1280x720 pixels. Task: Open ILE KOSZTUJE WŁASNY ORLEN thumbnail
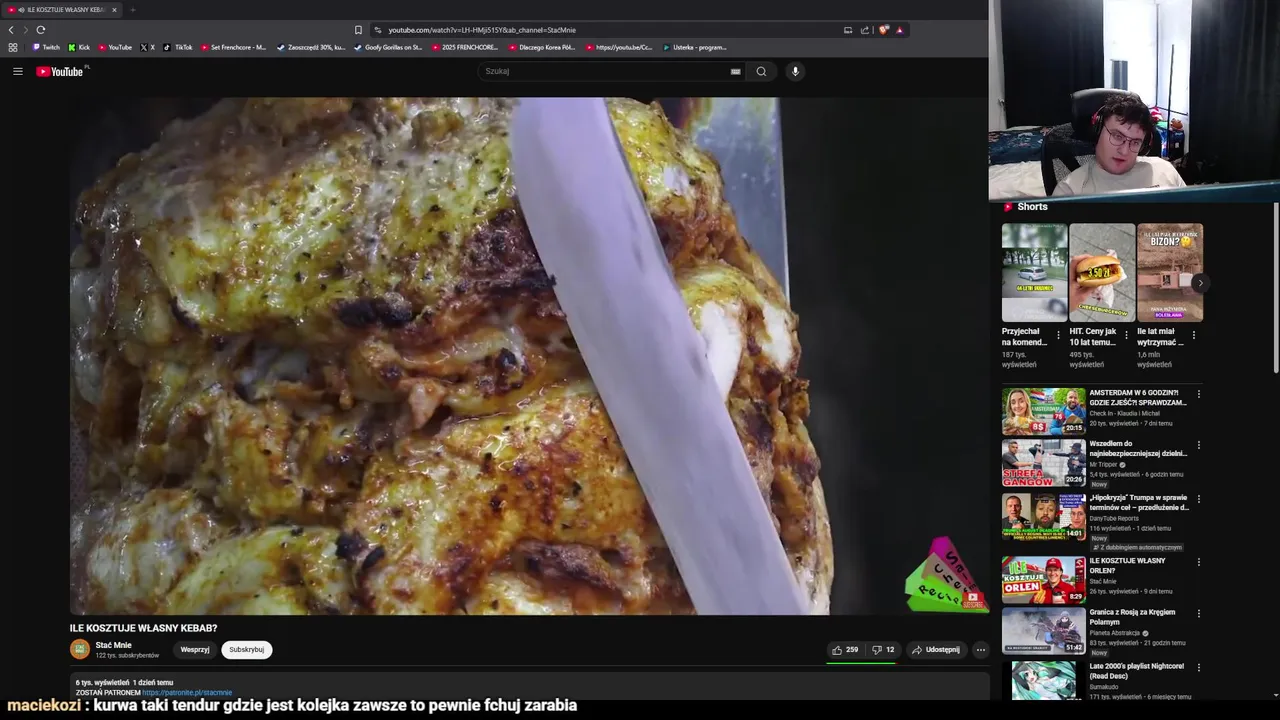1044,579
